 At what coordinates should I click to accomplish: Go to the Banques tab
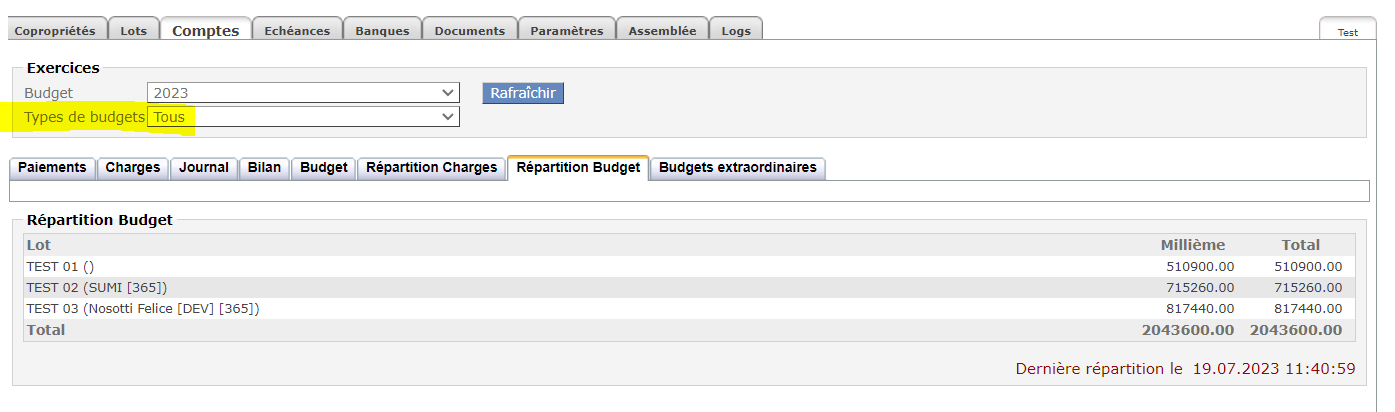click(x=382, y=30)
